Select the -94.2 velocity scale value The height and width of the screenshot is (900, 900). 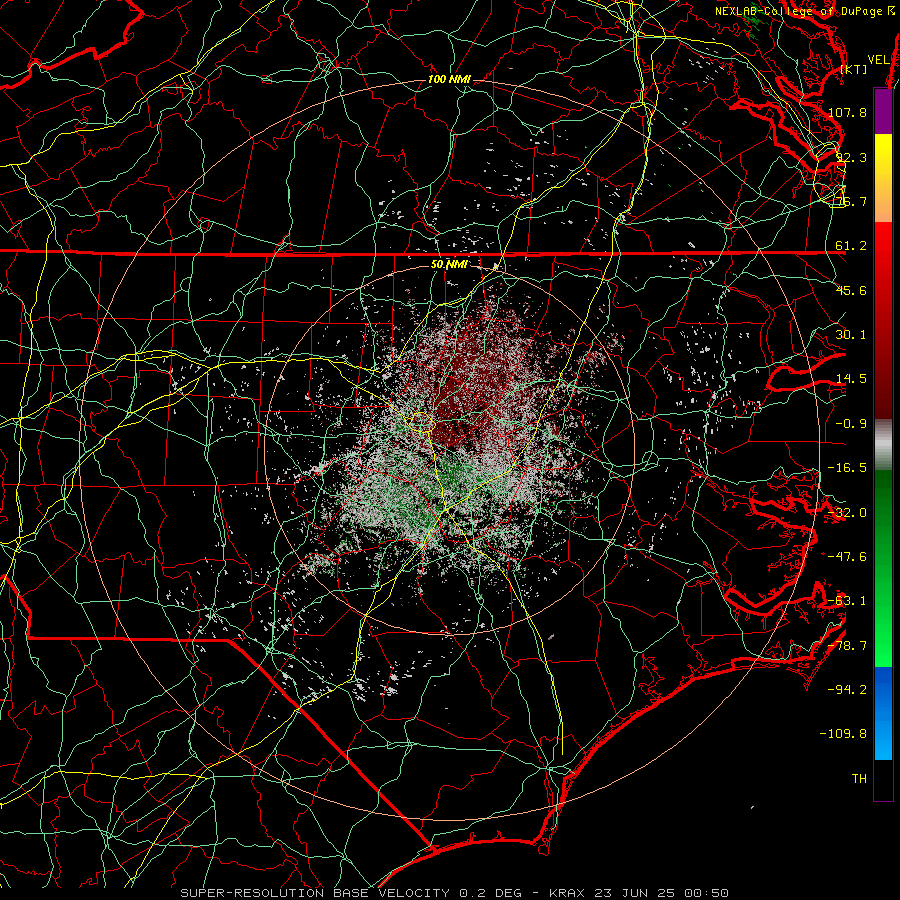point(847,690)
